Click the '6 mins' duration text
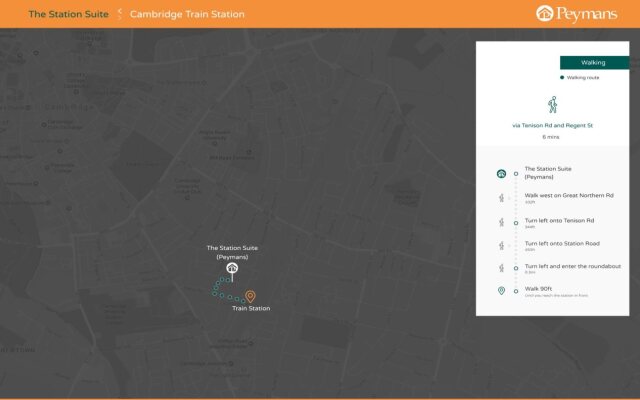 [551, 137]
